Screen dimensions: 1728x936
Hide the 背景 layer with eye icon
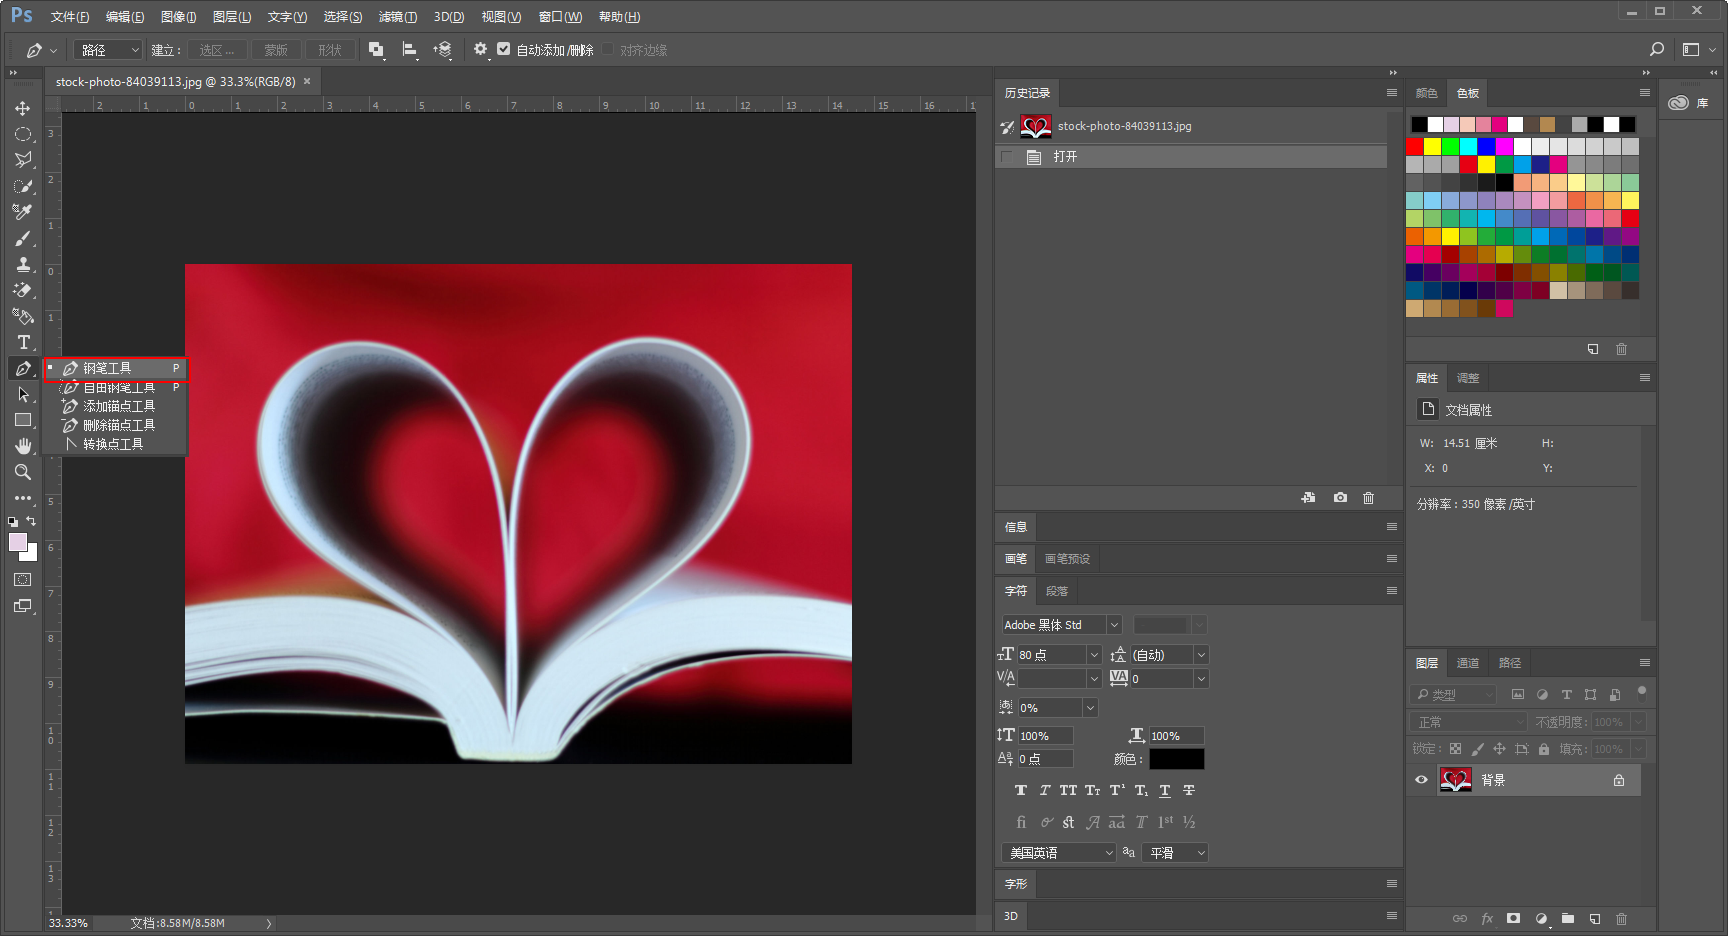click(x=1421, y=780)
